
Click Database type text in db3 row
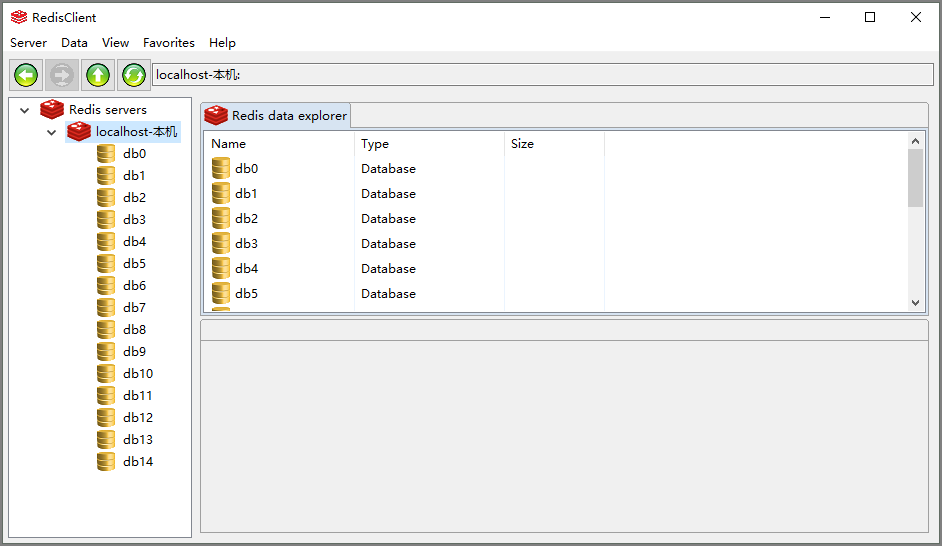coord(388,244)
